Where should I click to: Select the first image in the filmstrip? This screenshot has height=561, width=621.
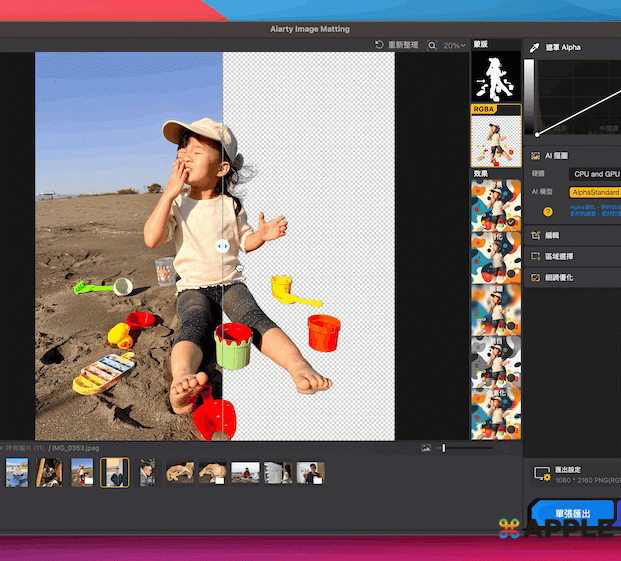[16, 472]
